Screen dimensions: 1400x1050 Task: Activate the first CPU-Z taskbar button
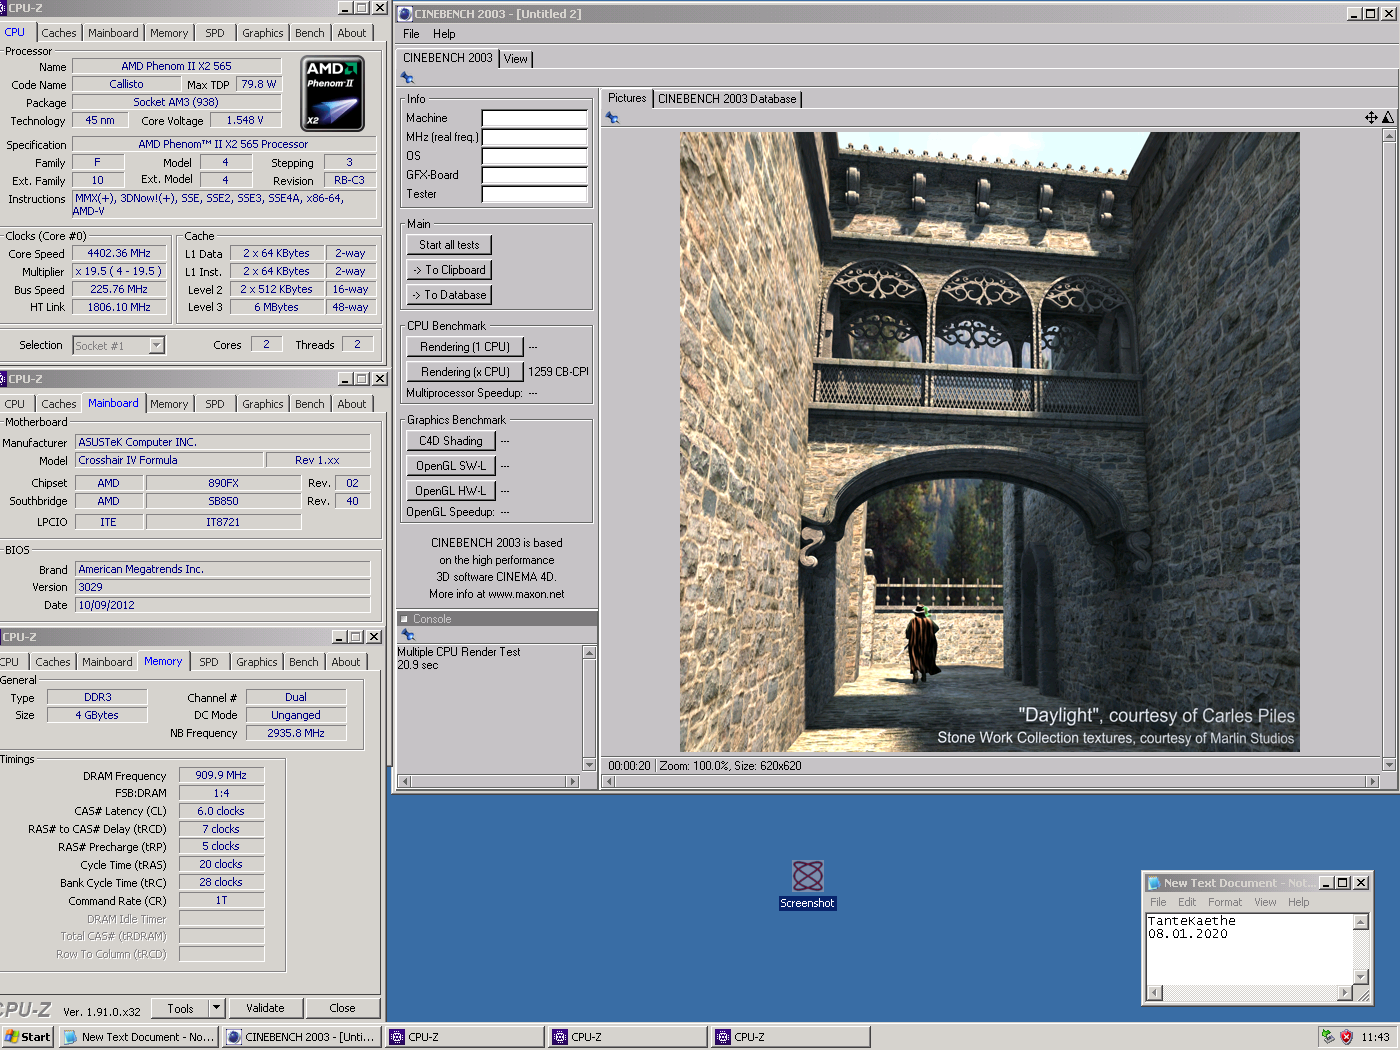[465, 1037]
